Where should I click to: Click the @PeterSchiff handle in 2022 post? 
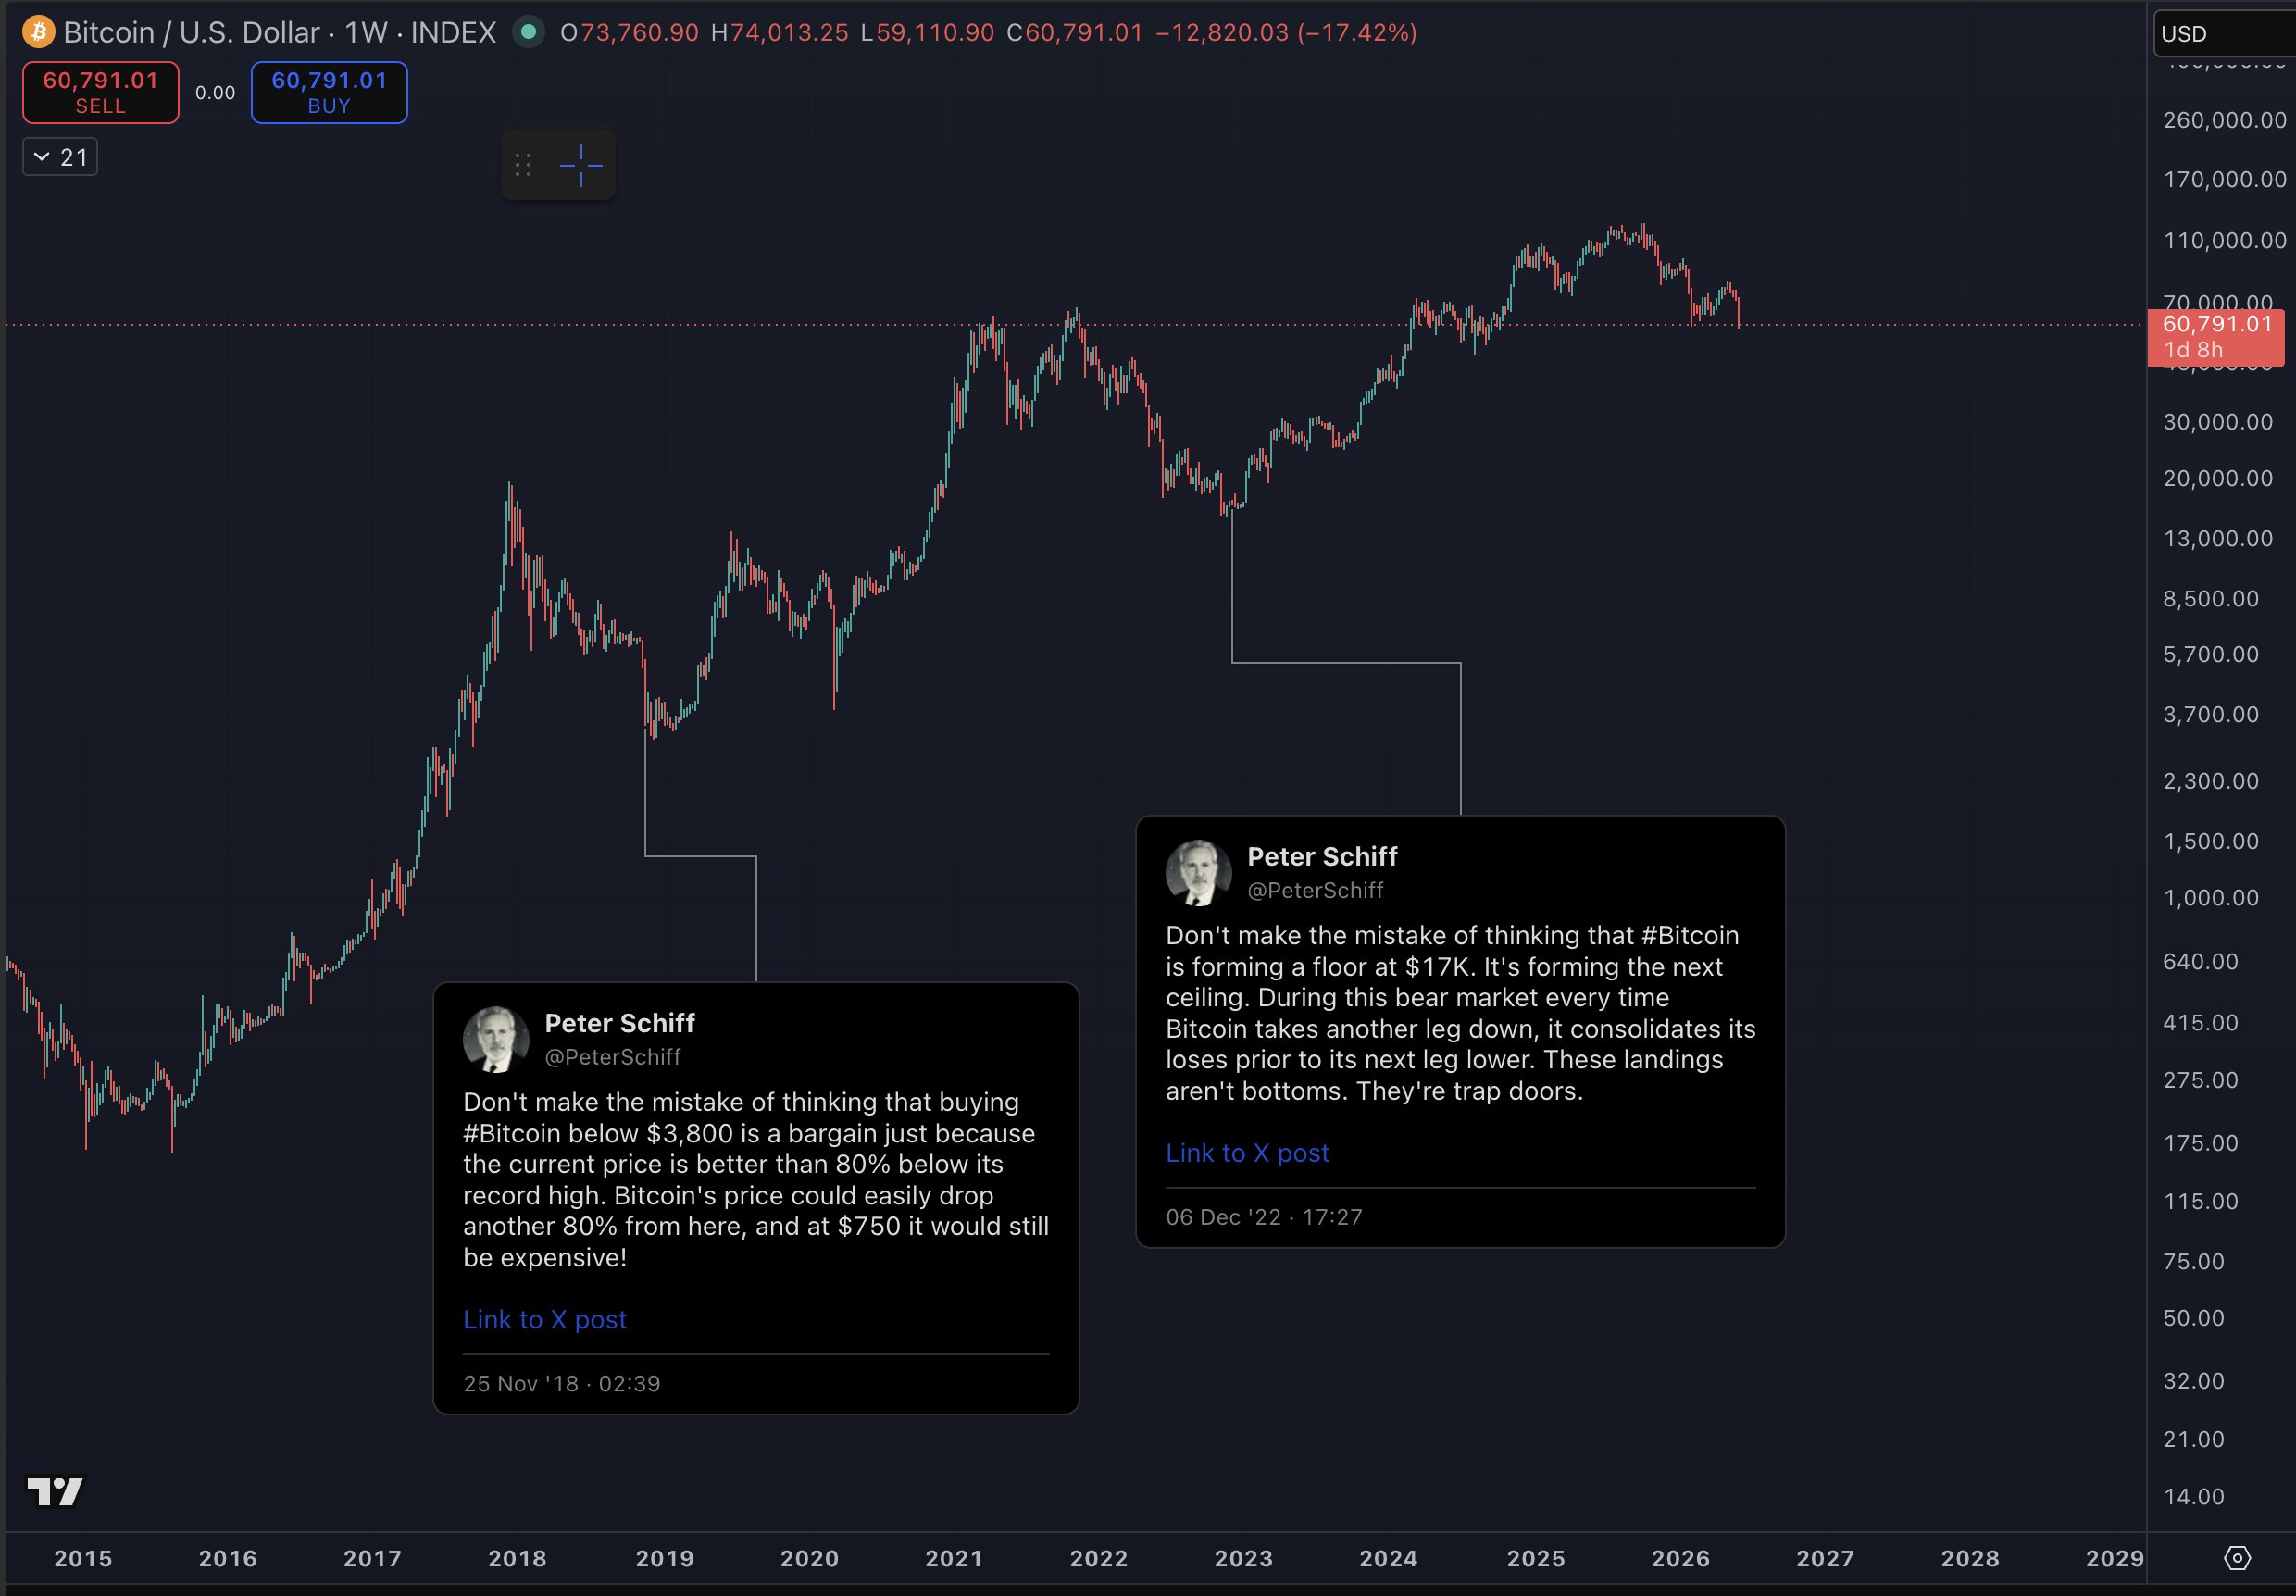tap(1314, 890)
